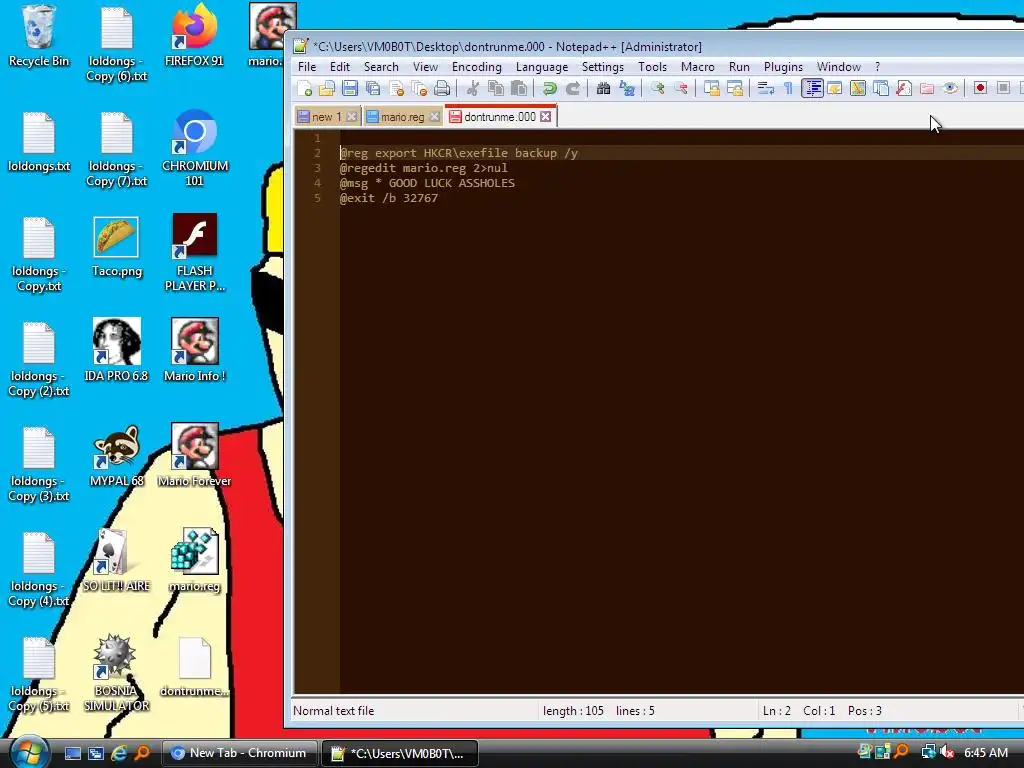This screenshot has width=1024, height=768.
Task: Close the mario.reg tab
Action: (x=435, y=117)
